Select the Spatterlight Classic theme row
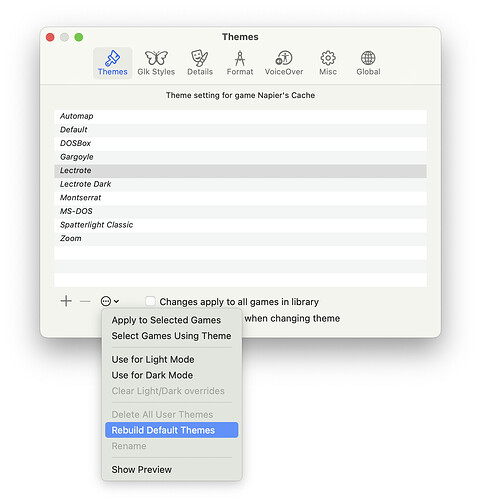 coord(240,225)
